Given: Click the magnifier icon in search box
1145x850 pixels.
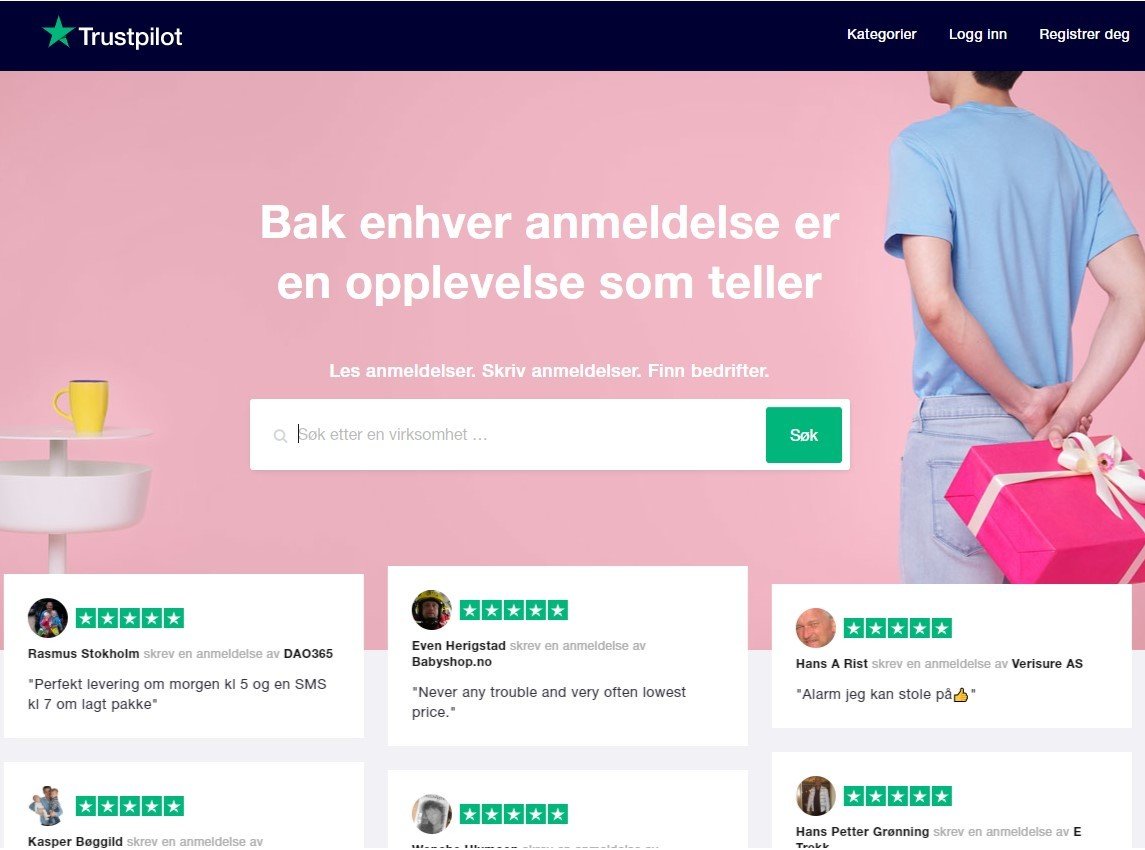Looking at the screenshot, I should (280, 436).
